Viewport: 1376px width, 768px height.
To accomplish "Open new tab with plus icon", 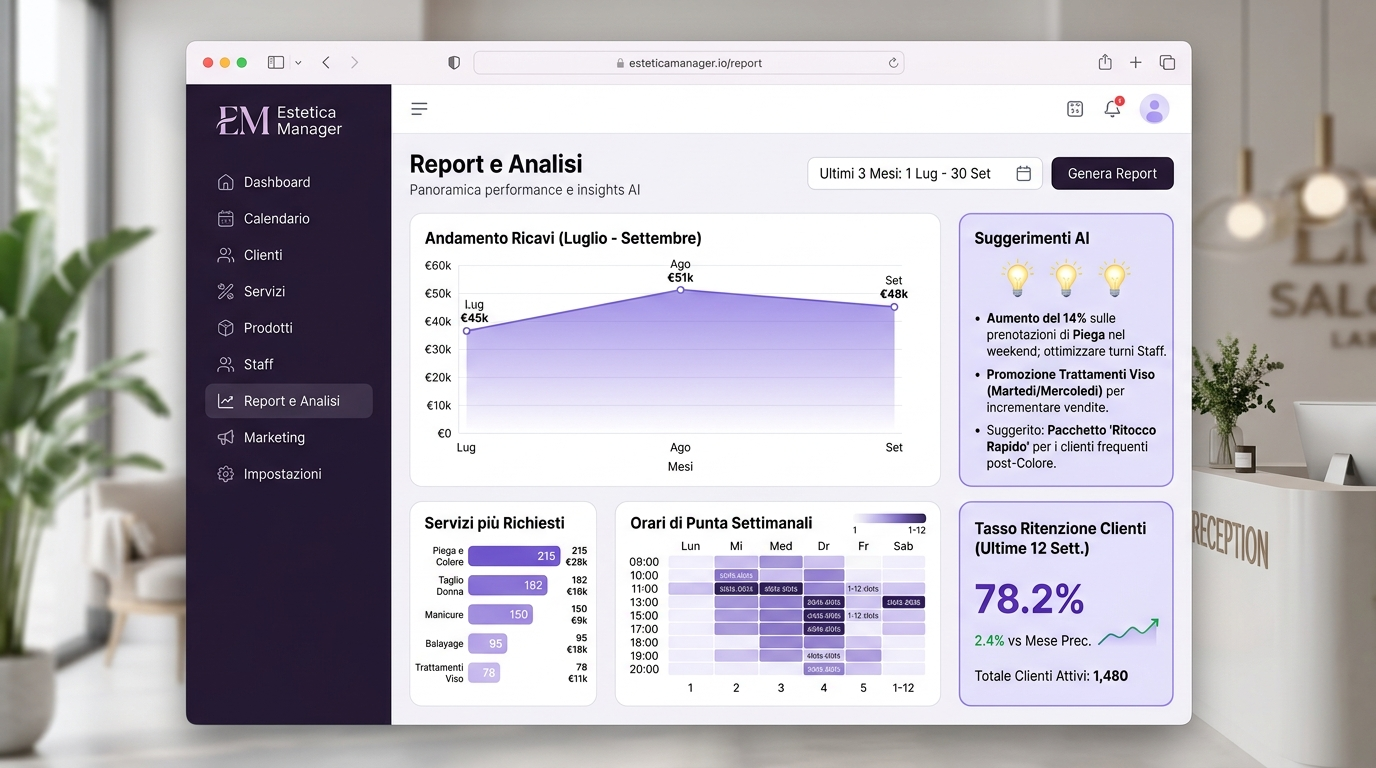I will click(1136, 62).
